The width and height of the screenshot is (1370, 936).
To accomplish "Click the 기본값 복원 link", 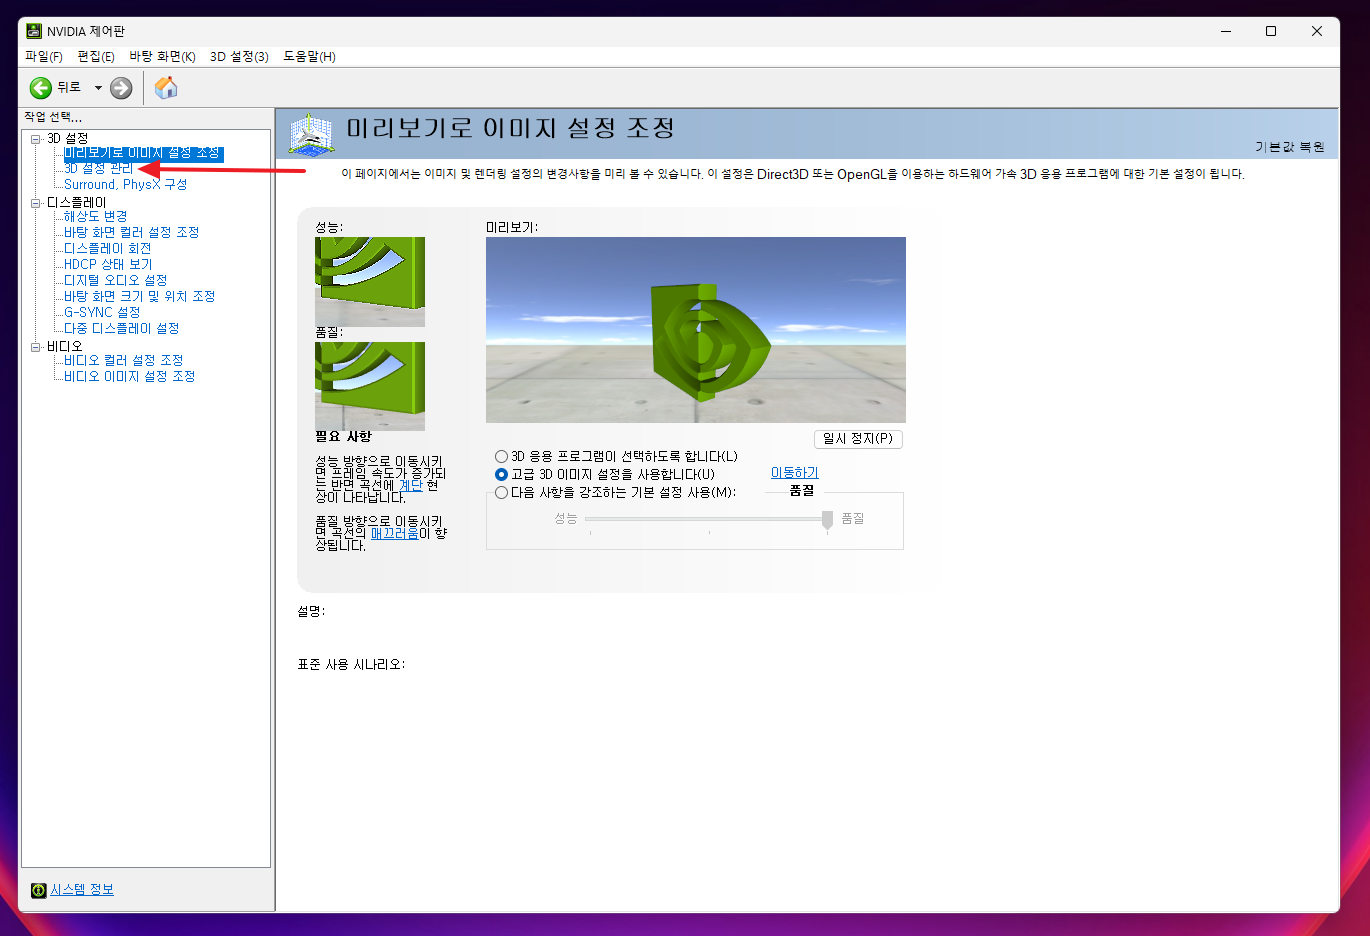I will tap(1290, 147).
